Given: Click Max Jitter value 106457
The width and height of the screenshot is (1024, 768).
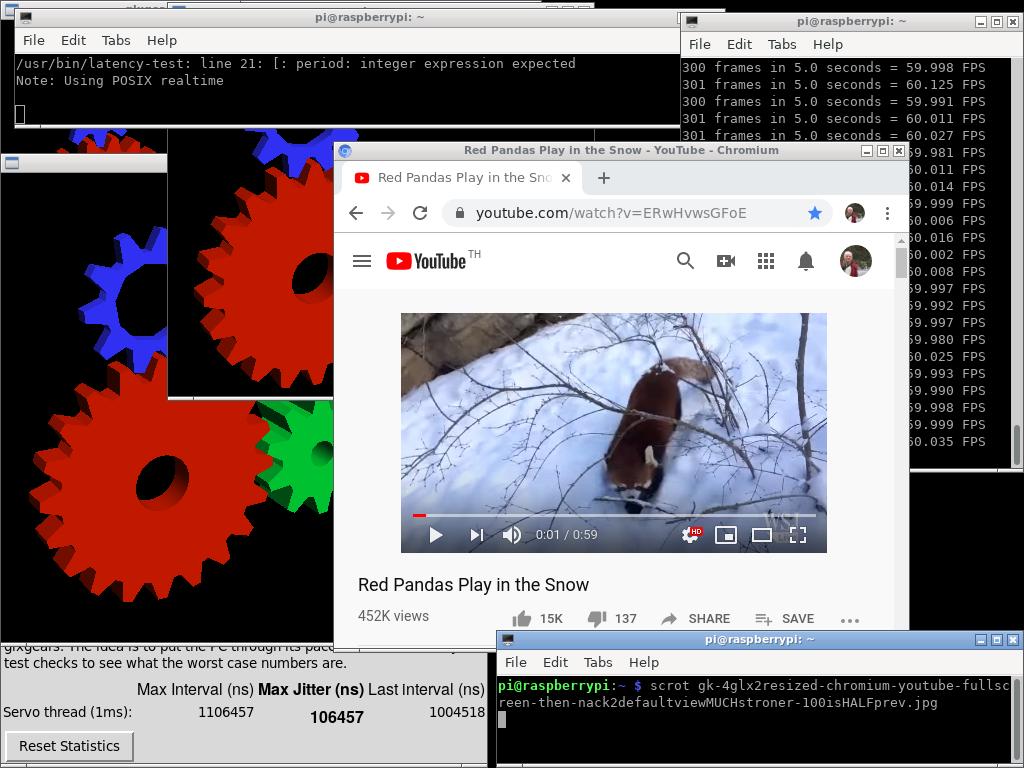Looking at the screenshot, I should 337,717.
